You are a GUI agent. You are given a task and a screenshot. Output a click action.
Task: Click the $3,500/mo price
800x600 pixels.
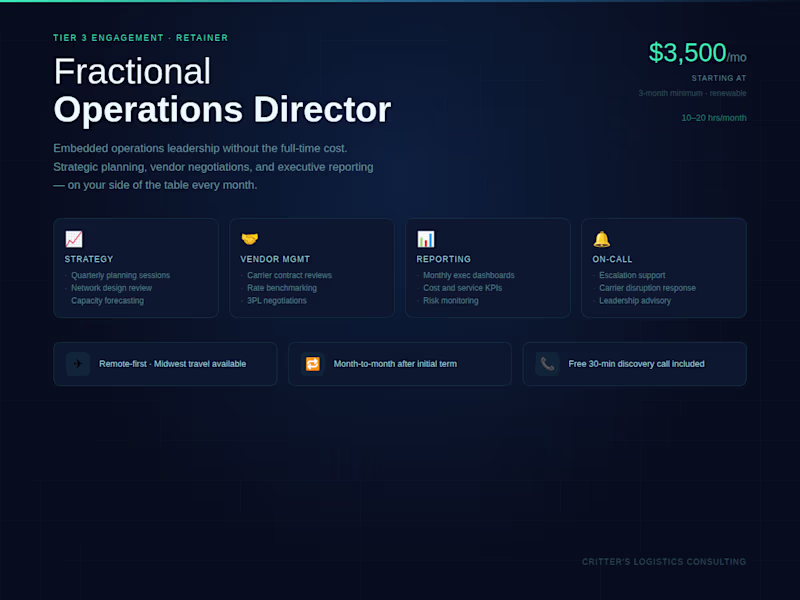coord(697,53)
